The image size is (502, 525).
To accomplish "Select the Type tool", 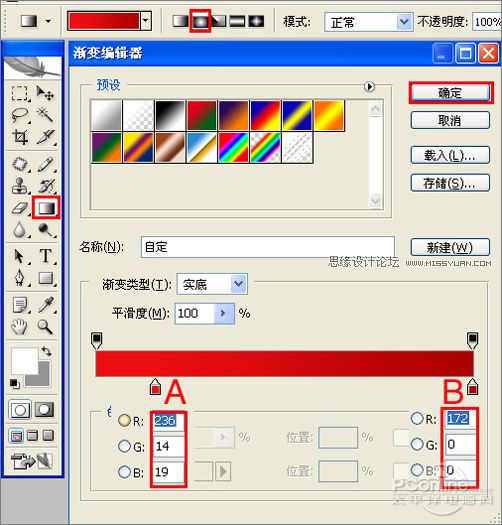I will (45, 256).
